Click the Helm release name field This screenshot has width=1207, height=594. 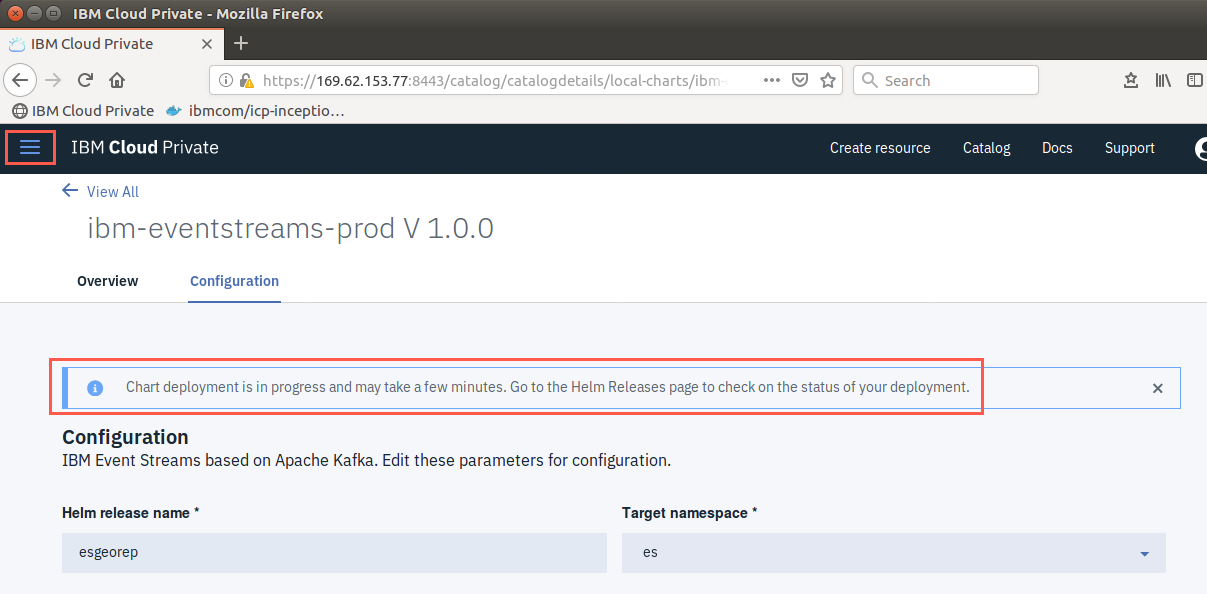coord(334,553)
